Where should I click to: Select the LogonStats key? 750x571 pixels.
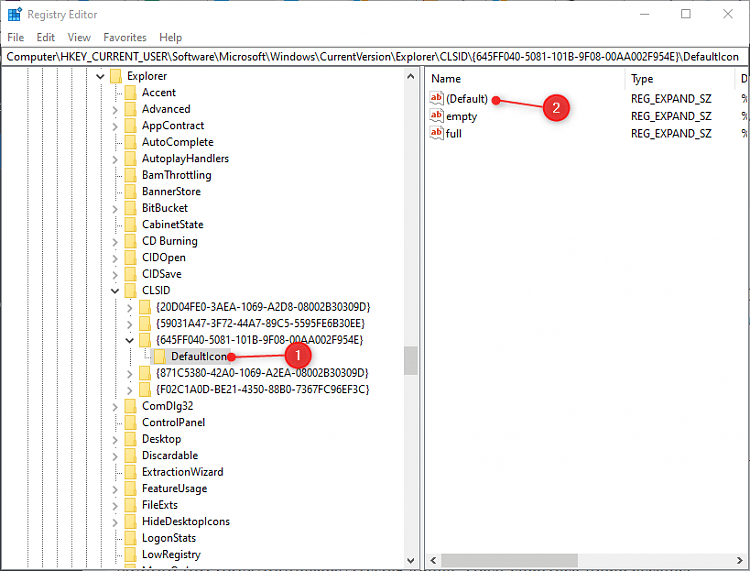169,538
